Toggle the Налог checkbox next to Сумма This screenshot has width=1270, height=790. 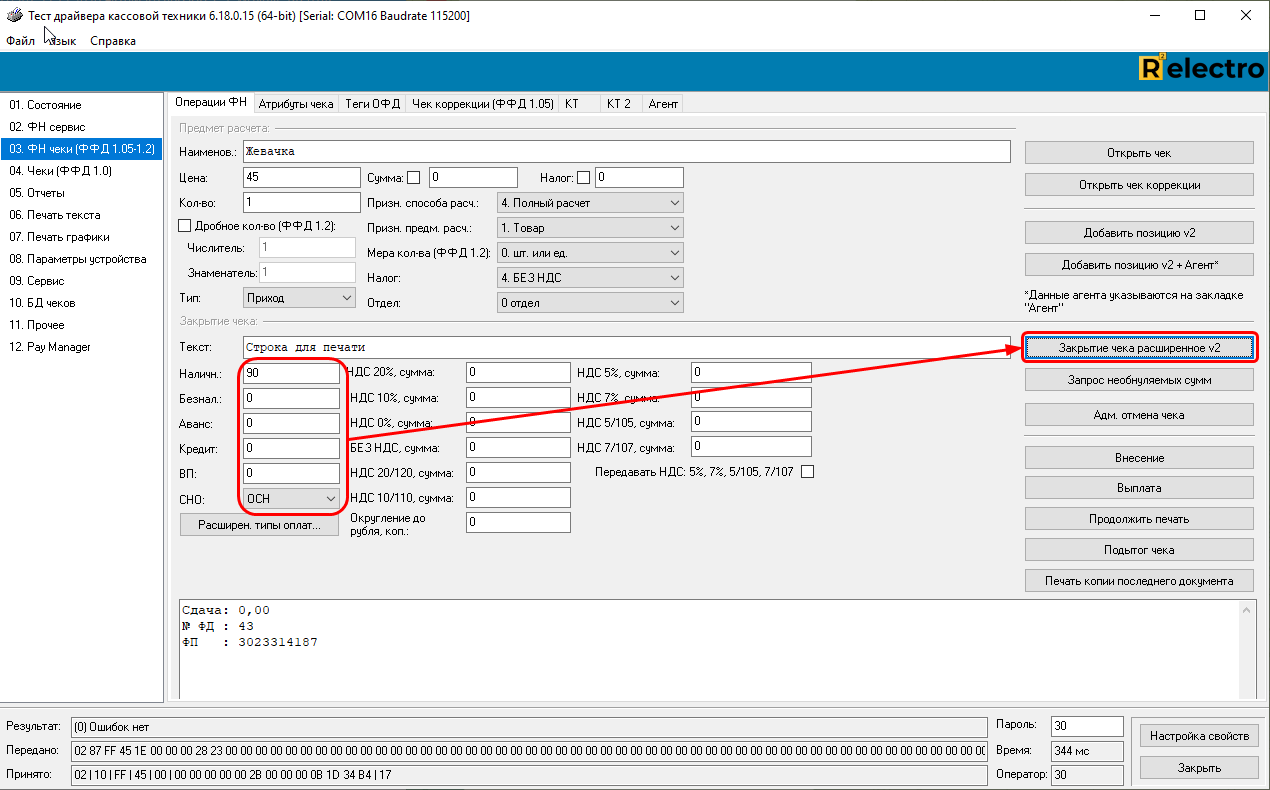584,178
